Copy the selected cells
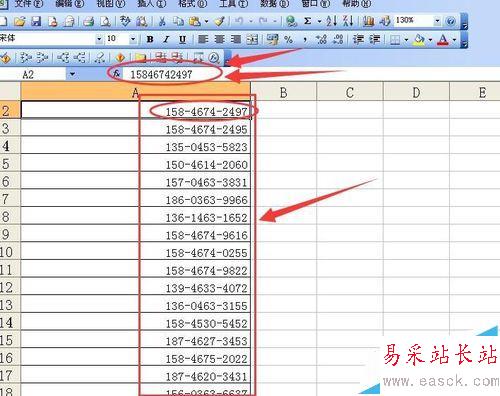Viewport: 500px width, 396px height. pyautogui.click(x=178, y=22)
